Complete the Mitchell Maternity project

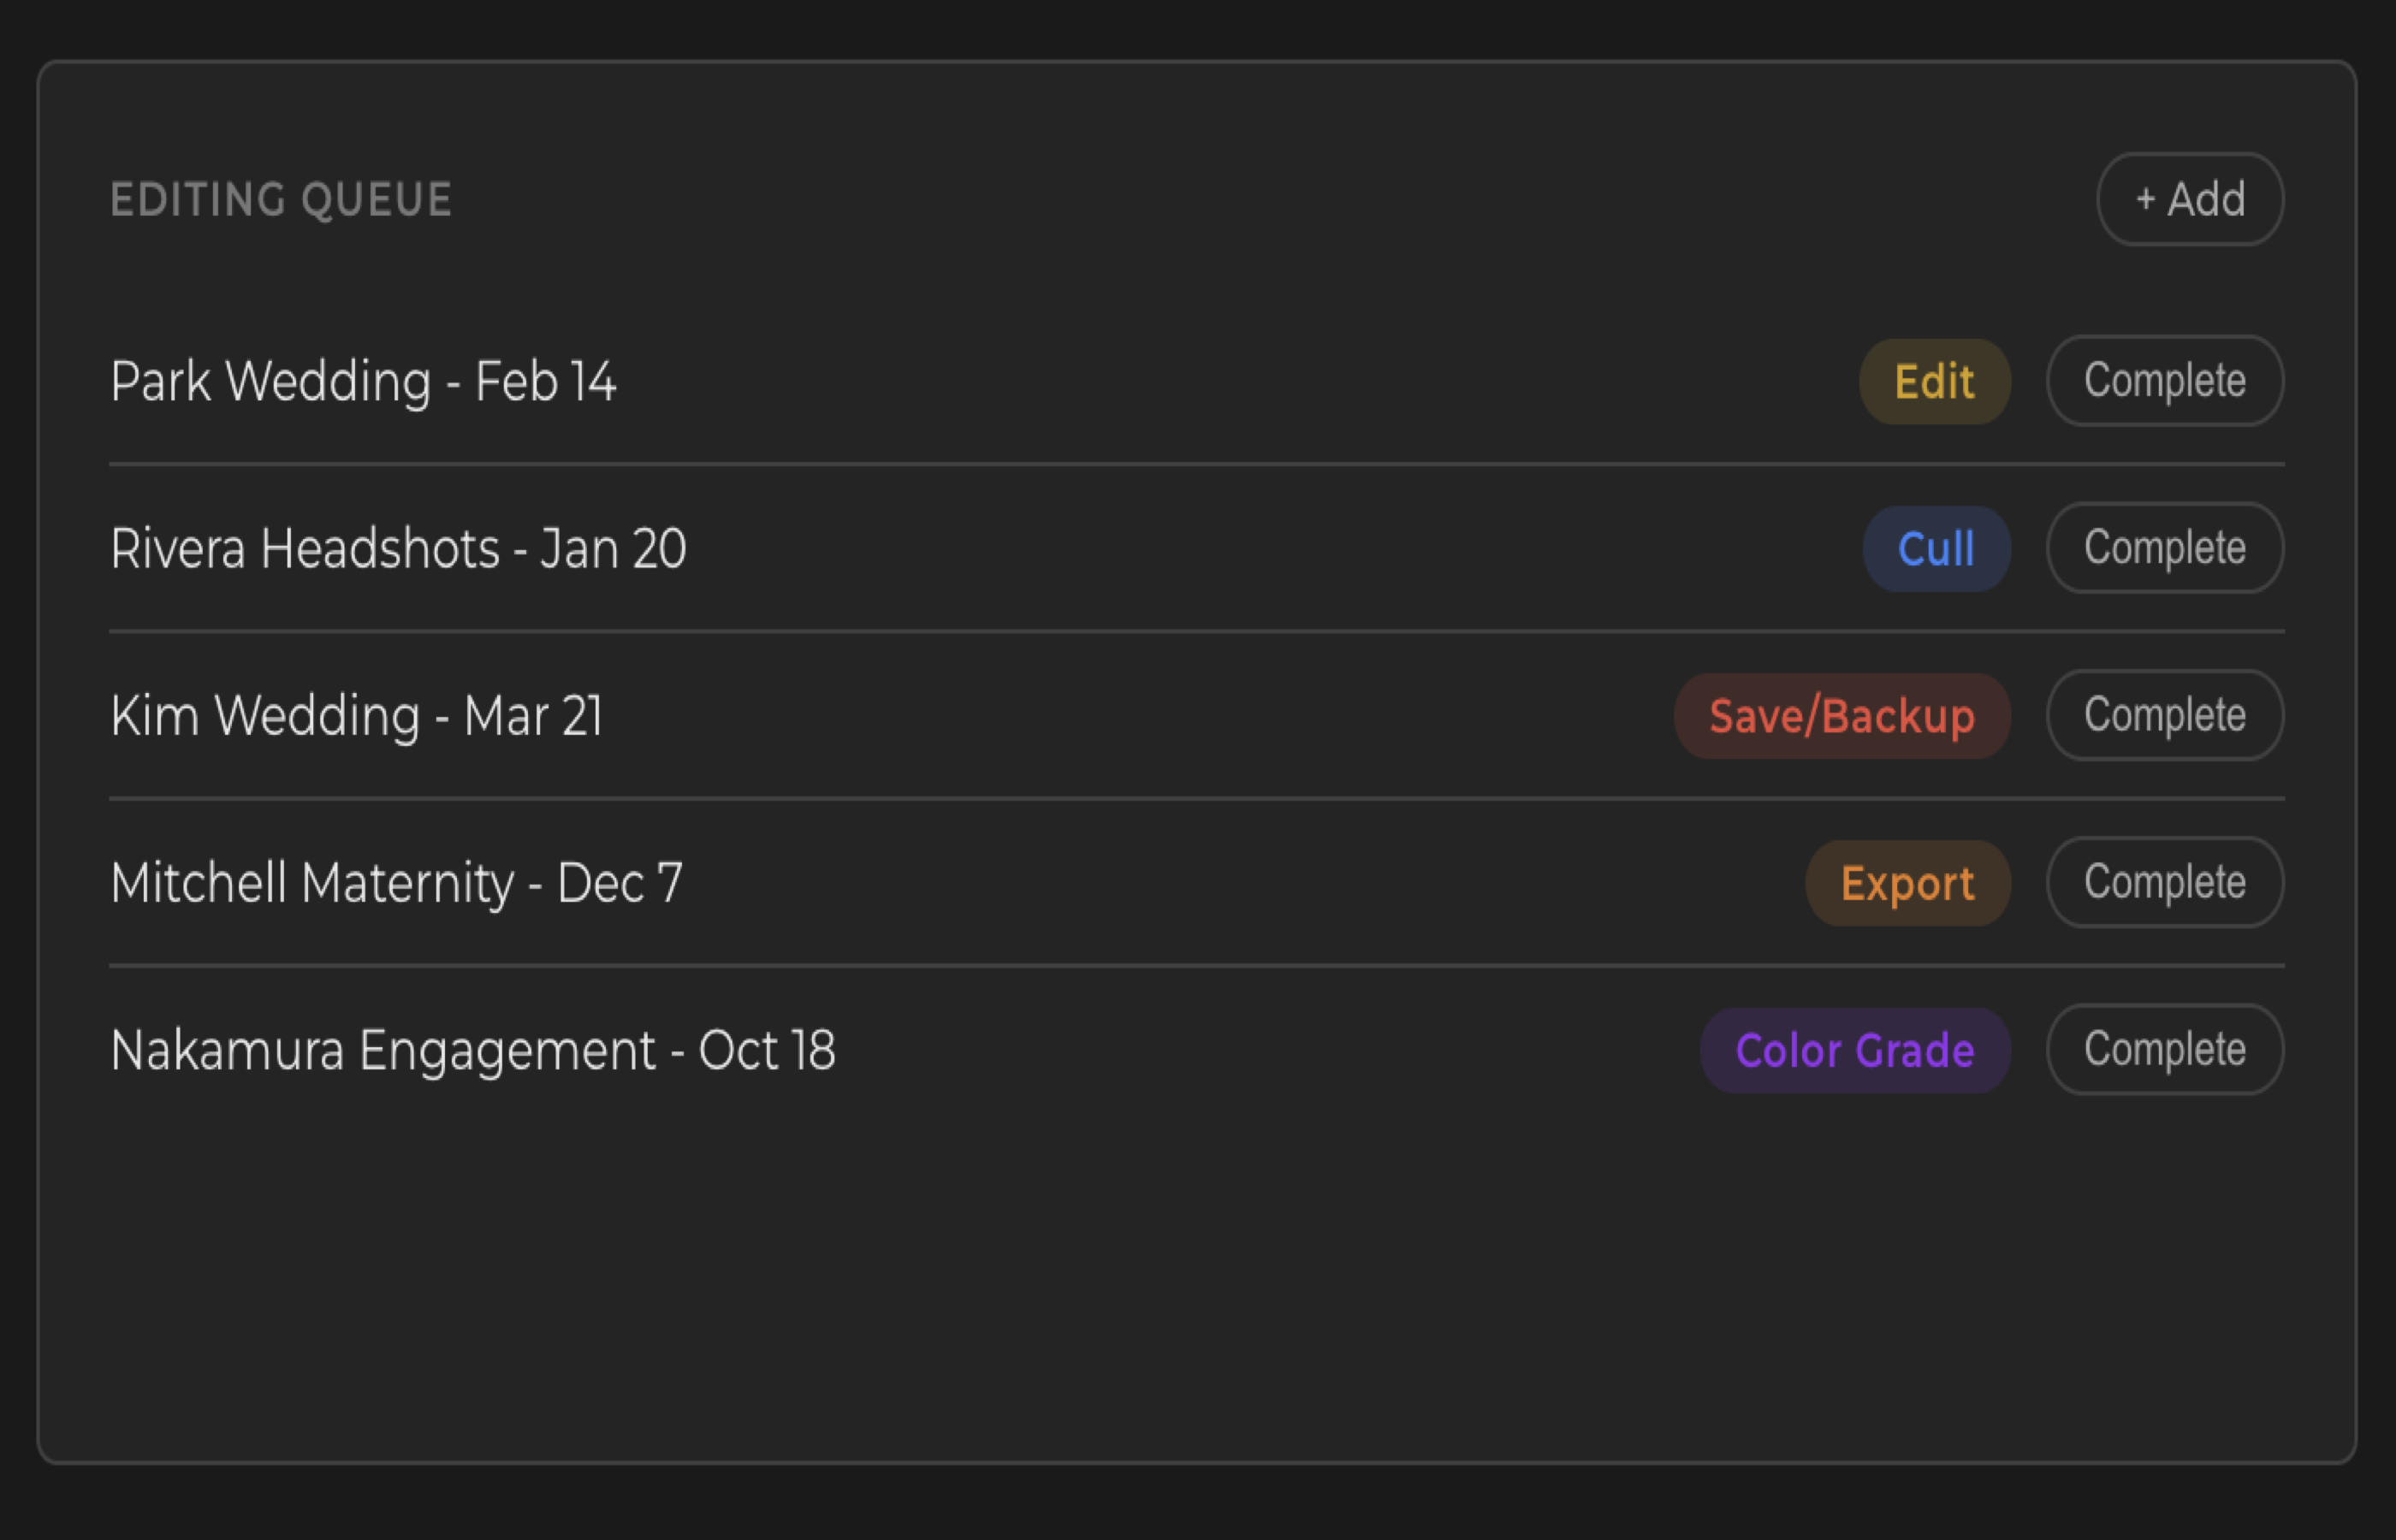pyautogui.click(x=2164, y=882)
